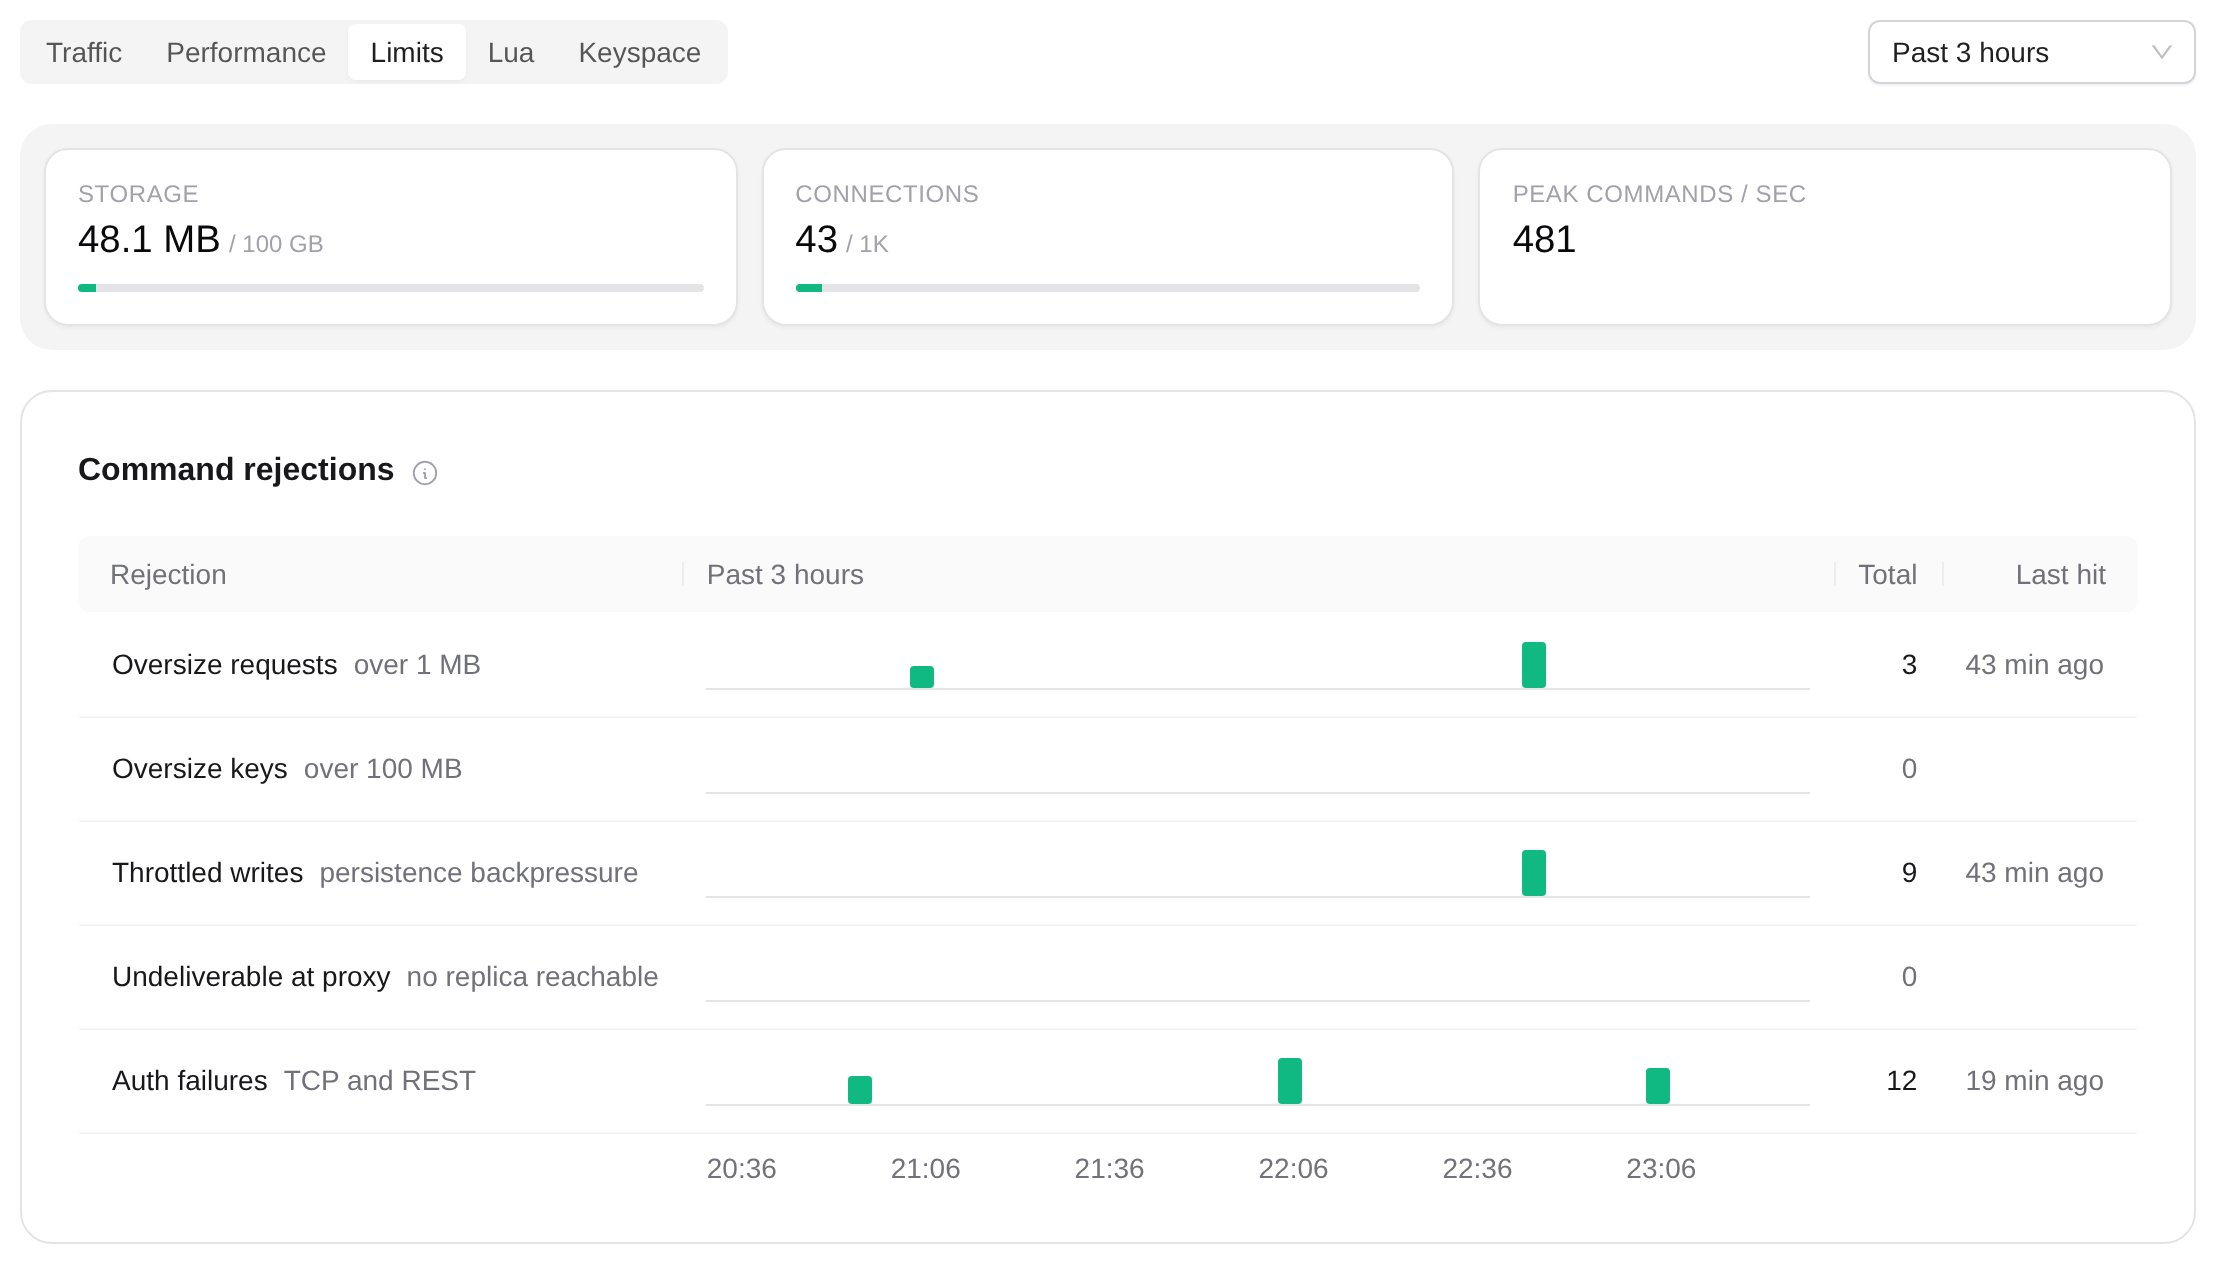Select the Throttled writes row label
The width and height of the screenshot is (2216, 1264).
(208, 873)
